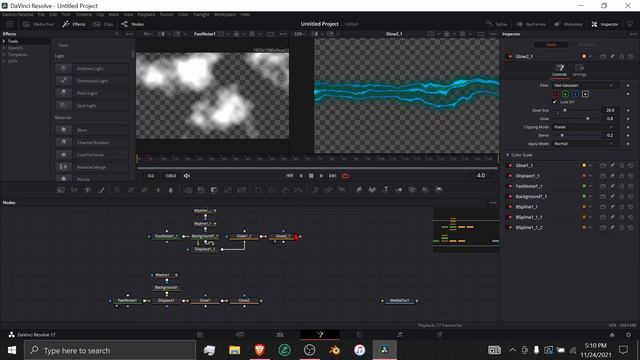The width and height of the screenshot is (640, 360).
Task: Stop playback
Action: (311, 176)
